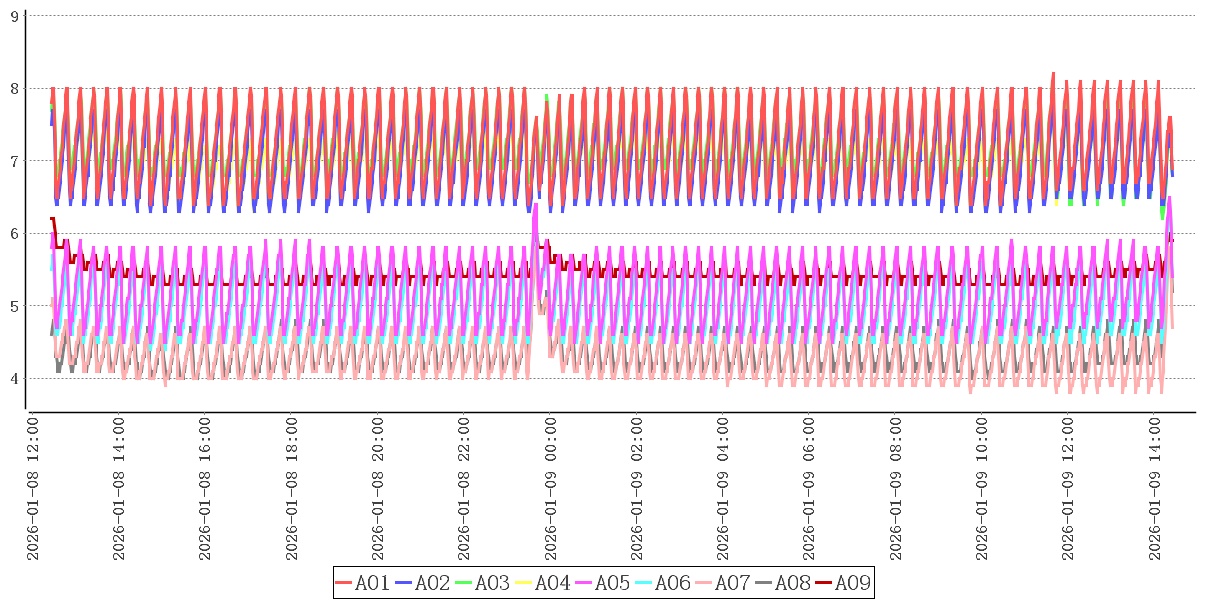The height and width of the screenshot is (600, 1207).
Task: Click the 2026-01-08 22:00 x-axis label
Action: click(465, 489)
